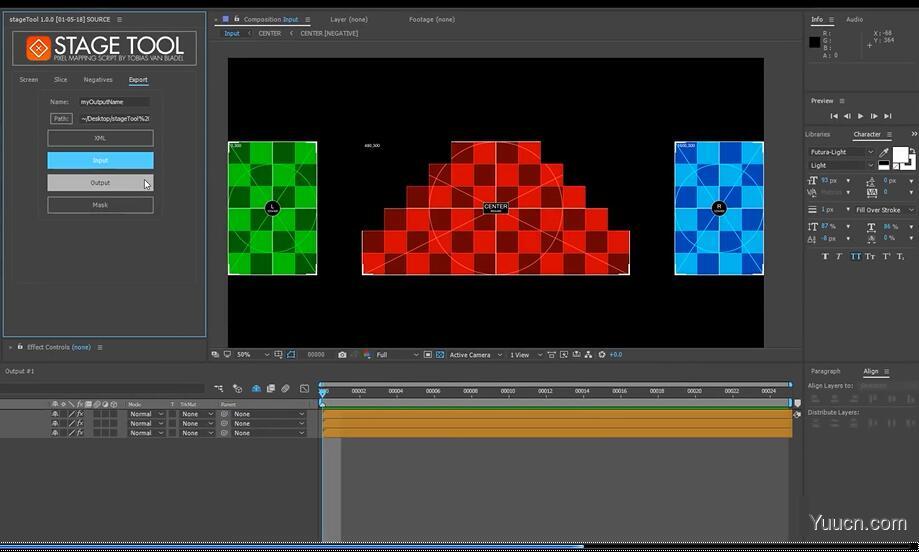Toggle region of interest in viewer
Image resolution: width=919 pixels, height=552 pixels.
pyautogui.click(x=428, y=355)
